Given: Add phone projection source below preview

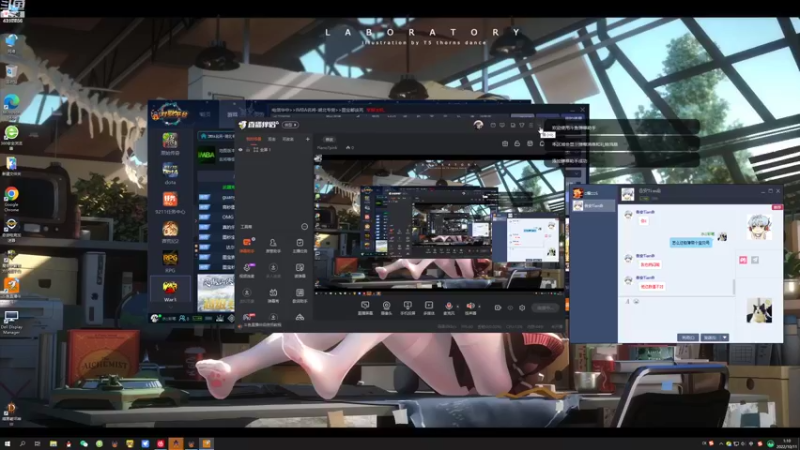Looking at the screenshot, I should [407, 306].
